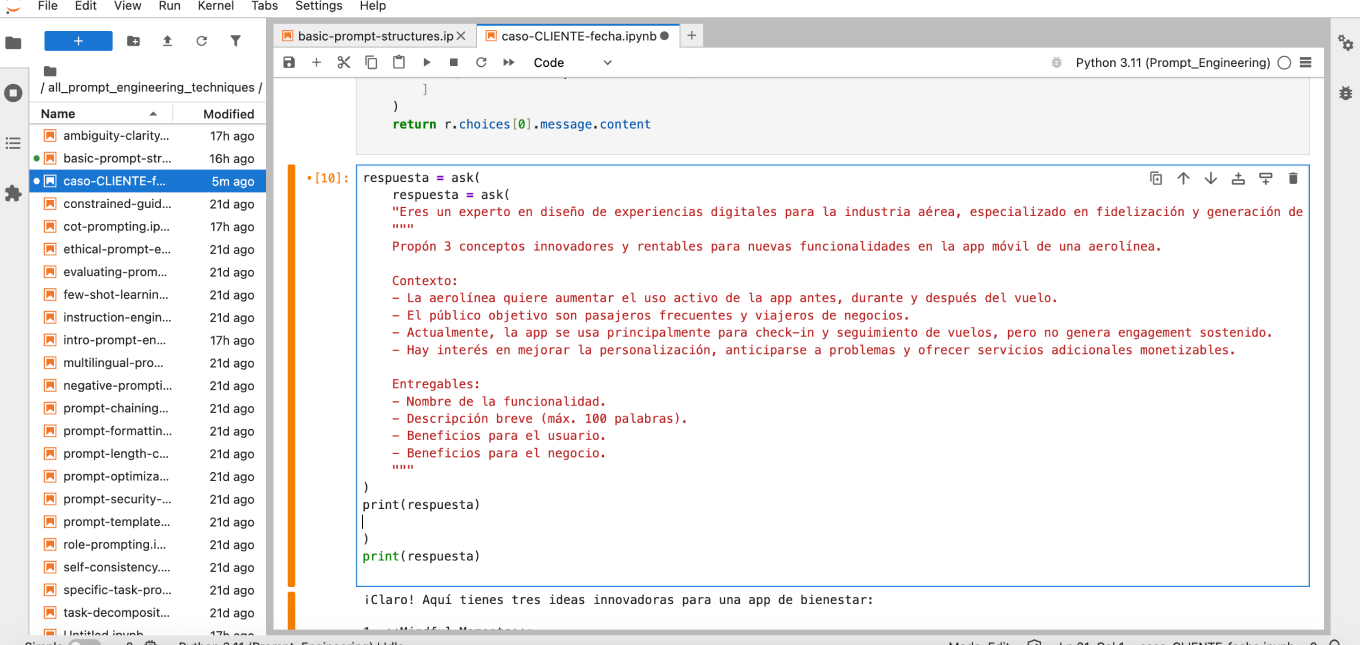
Task: Move the active cell up with the arrow icon
Action: coord(1183,178)
